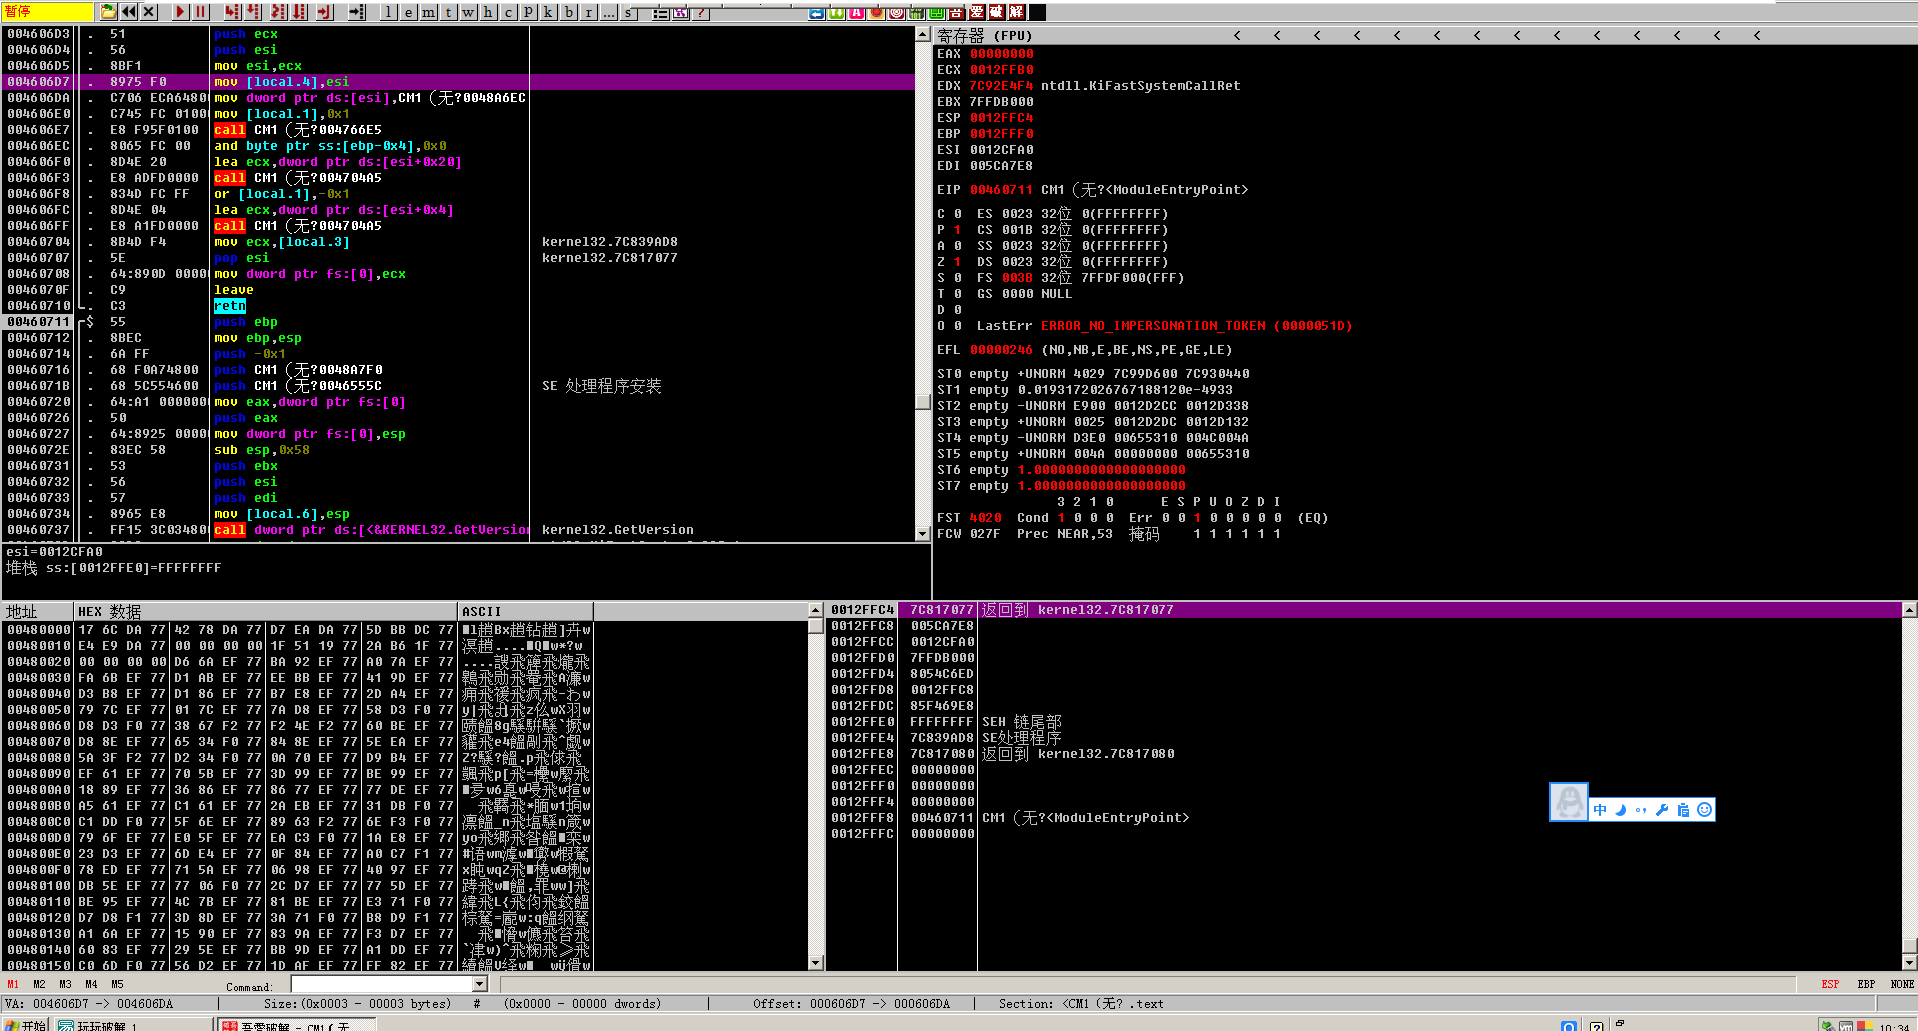The image size is (1918, 1031).
Task: Click the IME 中 language mode icon
Action: (1600, 810)
